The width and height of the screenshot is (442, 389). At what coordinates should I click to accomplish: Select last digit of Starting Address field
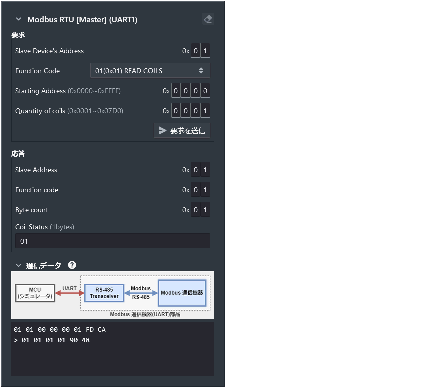coord(205,90)
